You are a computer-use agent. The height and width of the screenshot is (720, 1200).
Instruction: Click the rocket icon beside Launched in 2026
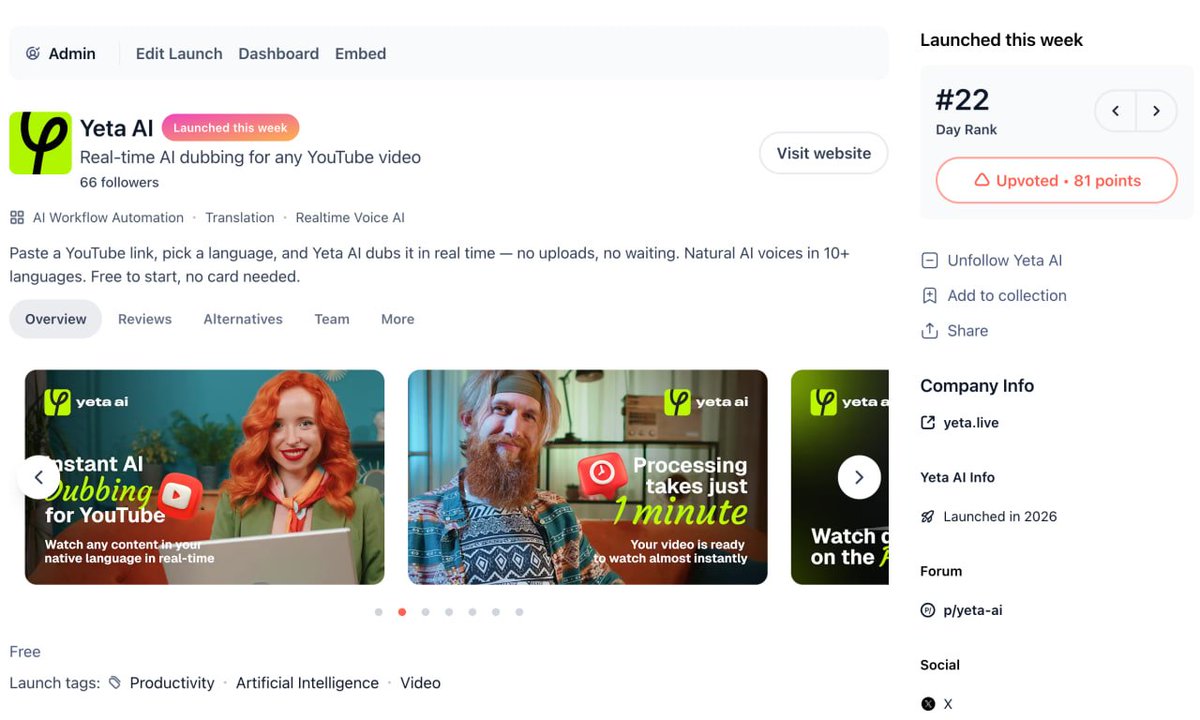point(928,517)
